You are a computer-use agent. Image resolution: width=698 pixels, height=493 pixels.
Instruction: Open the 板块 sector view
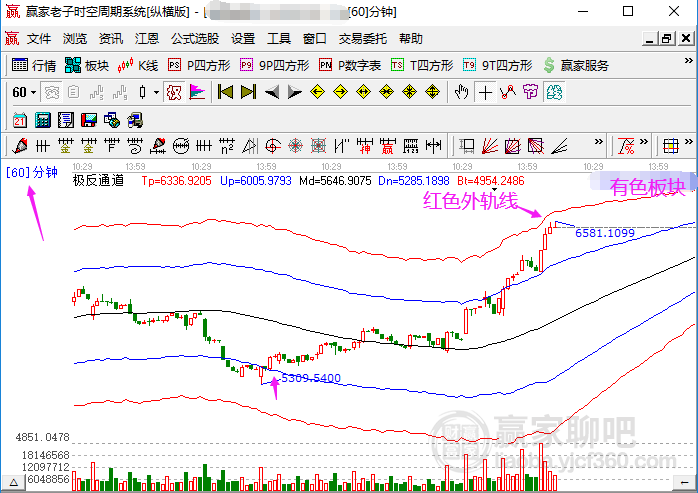pos(87,65)
